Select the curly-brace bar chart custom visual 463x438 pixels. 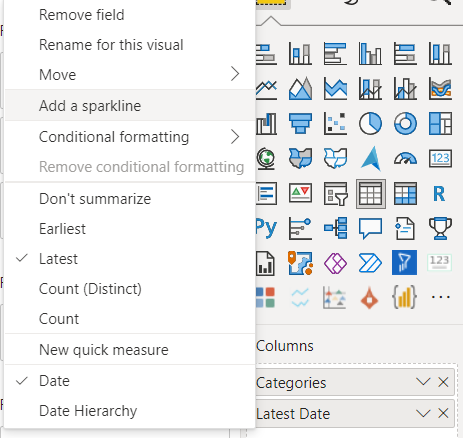(x=404, y=297)
